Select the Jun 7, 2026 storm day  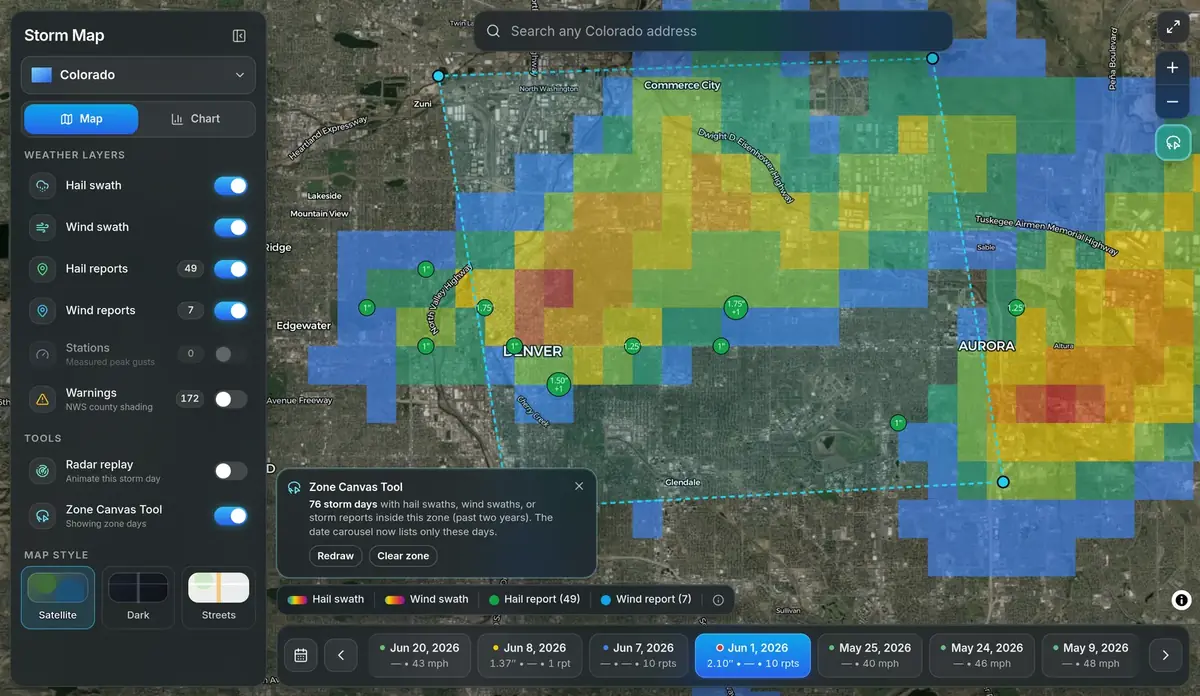638,655
